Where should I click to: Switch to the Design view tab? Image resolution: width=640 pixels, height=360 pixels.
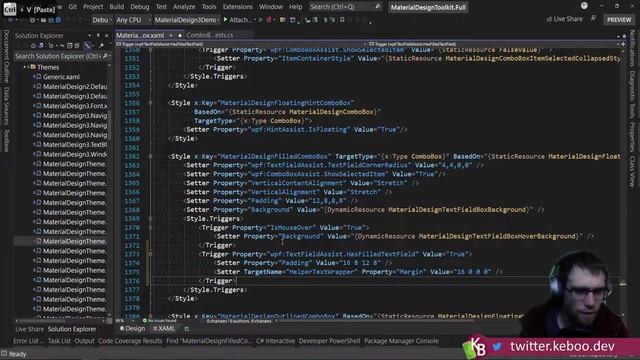coord(132,329)
